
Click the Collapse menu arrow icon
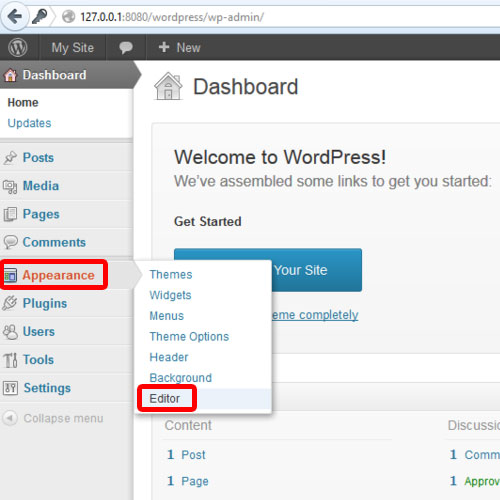[10, 418]
